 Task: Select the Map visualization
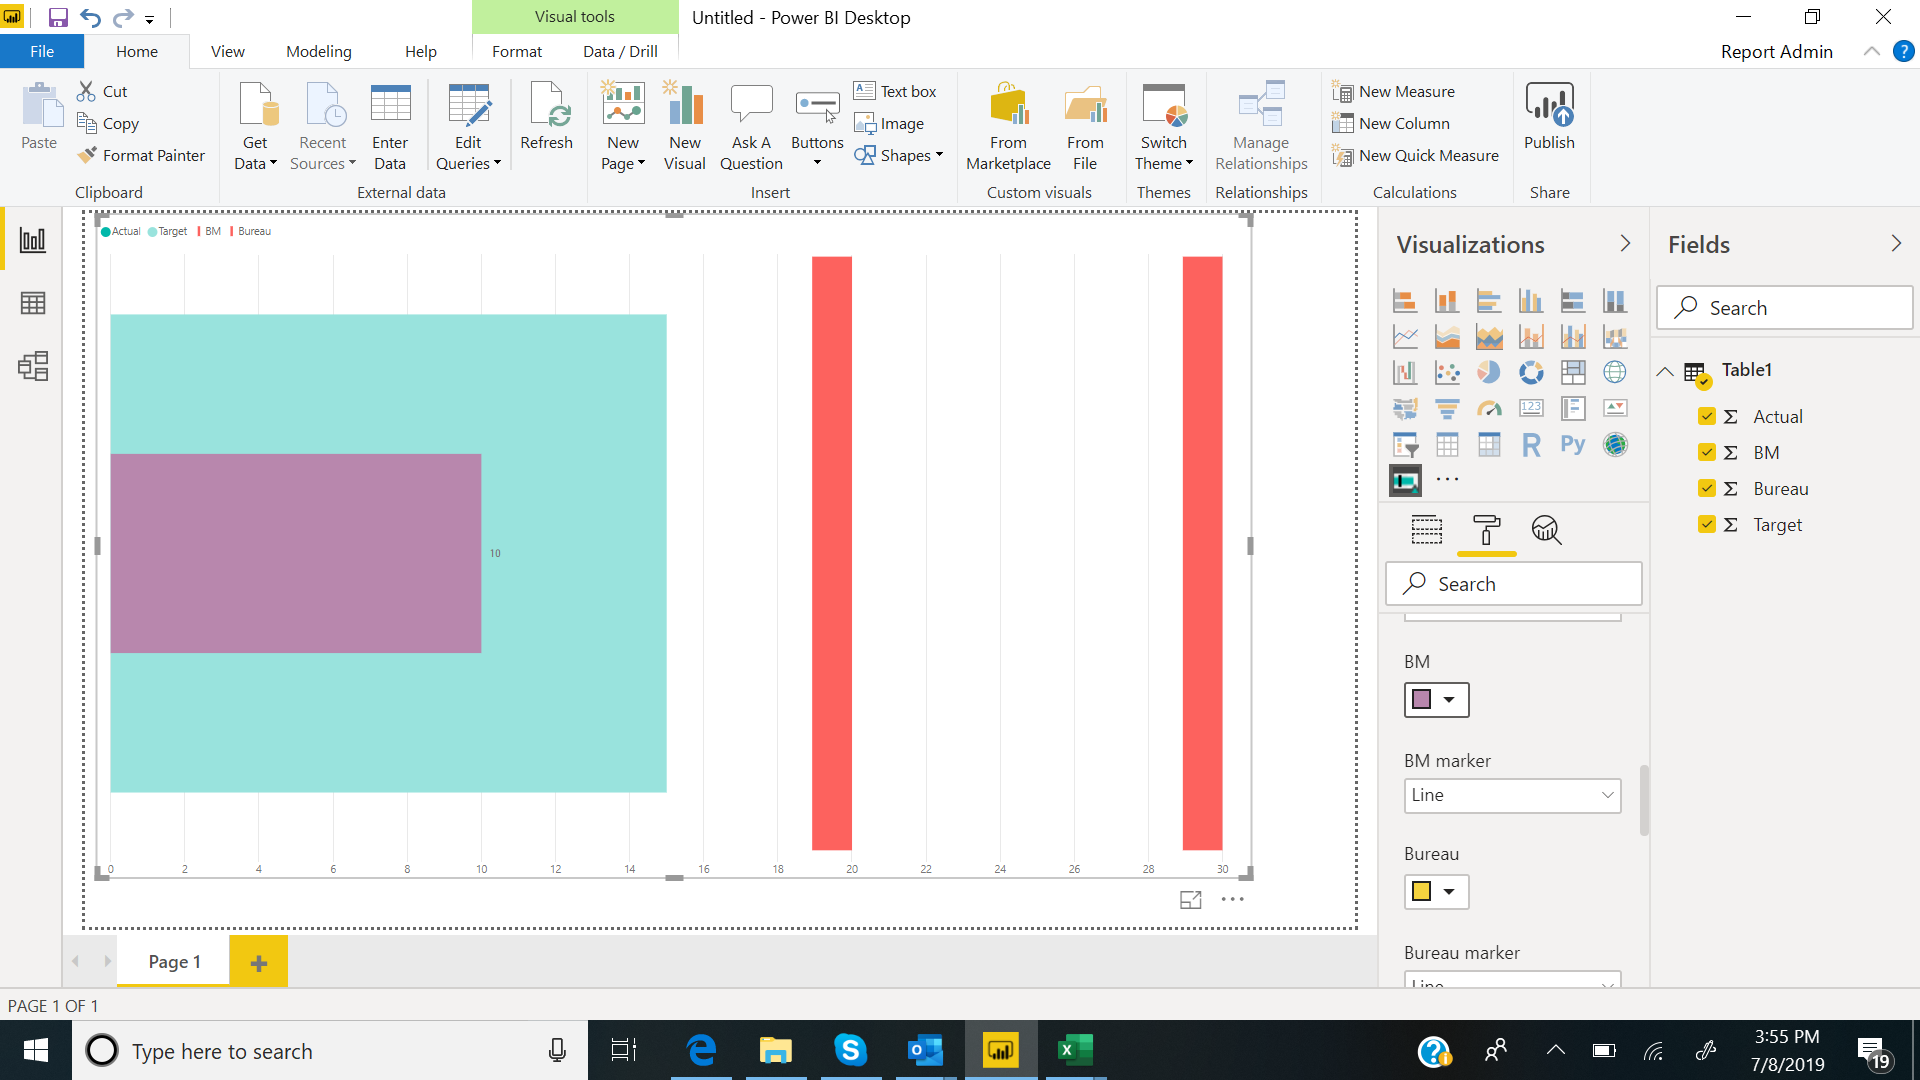click(1616, 372)
